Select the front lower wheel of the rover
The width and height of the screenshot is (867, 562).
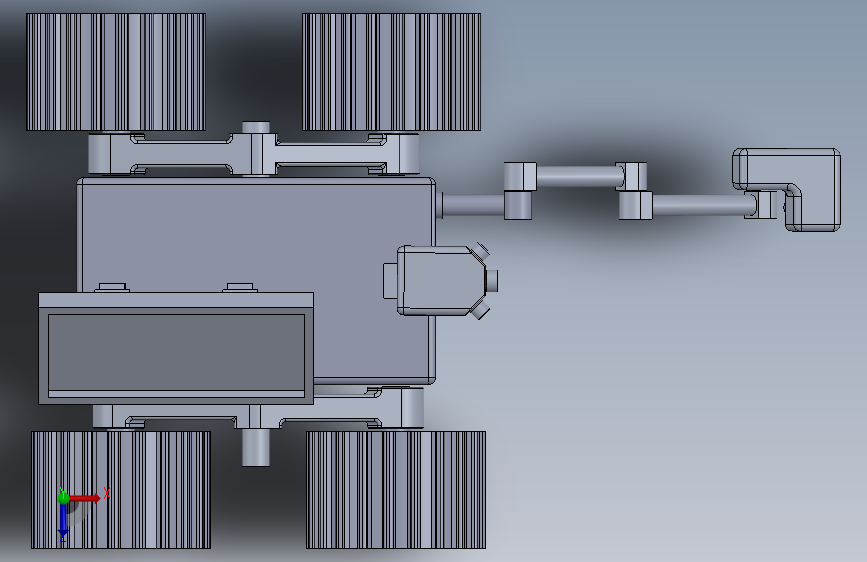coord(396,490)
